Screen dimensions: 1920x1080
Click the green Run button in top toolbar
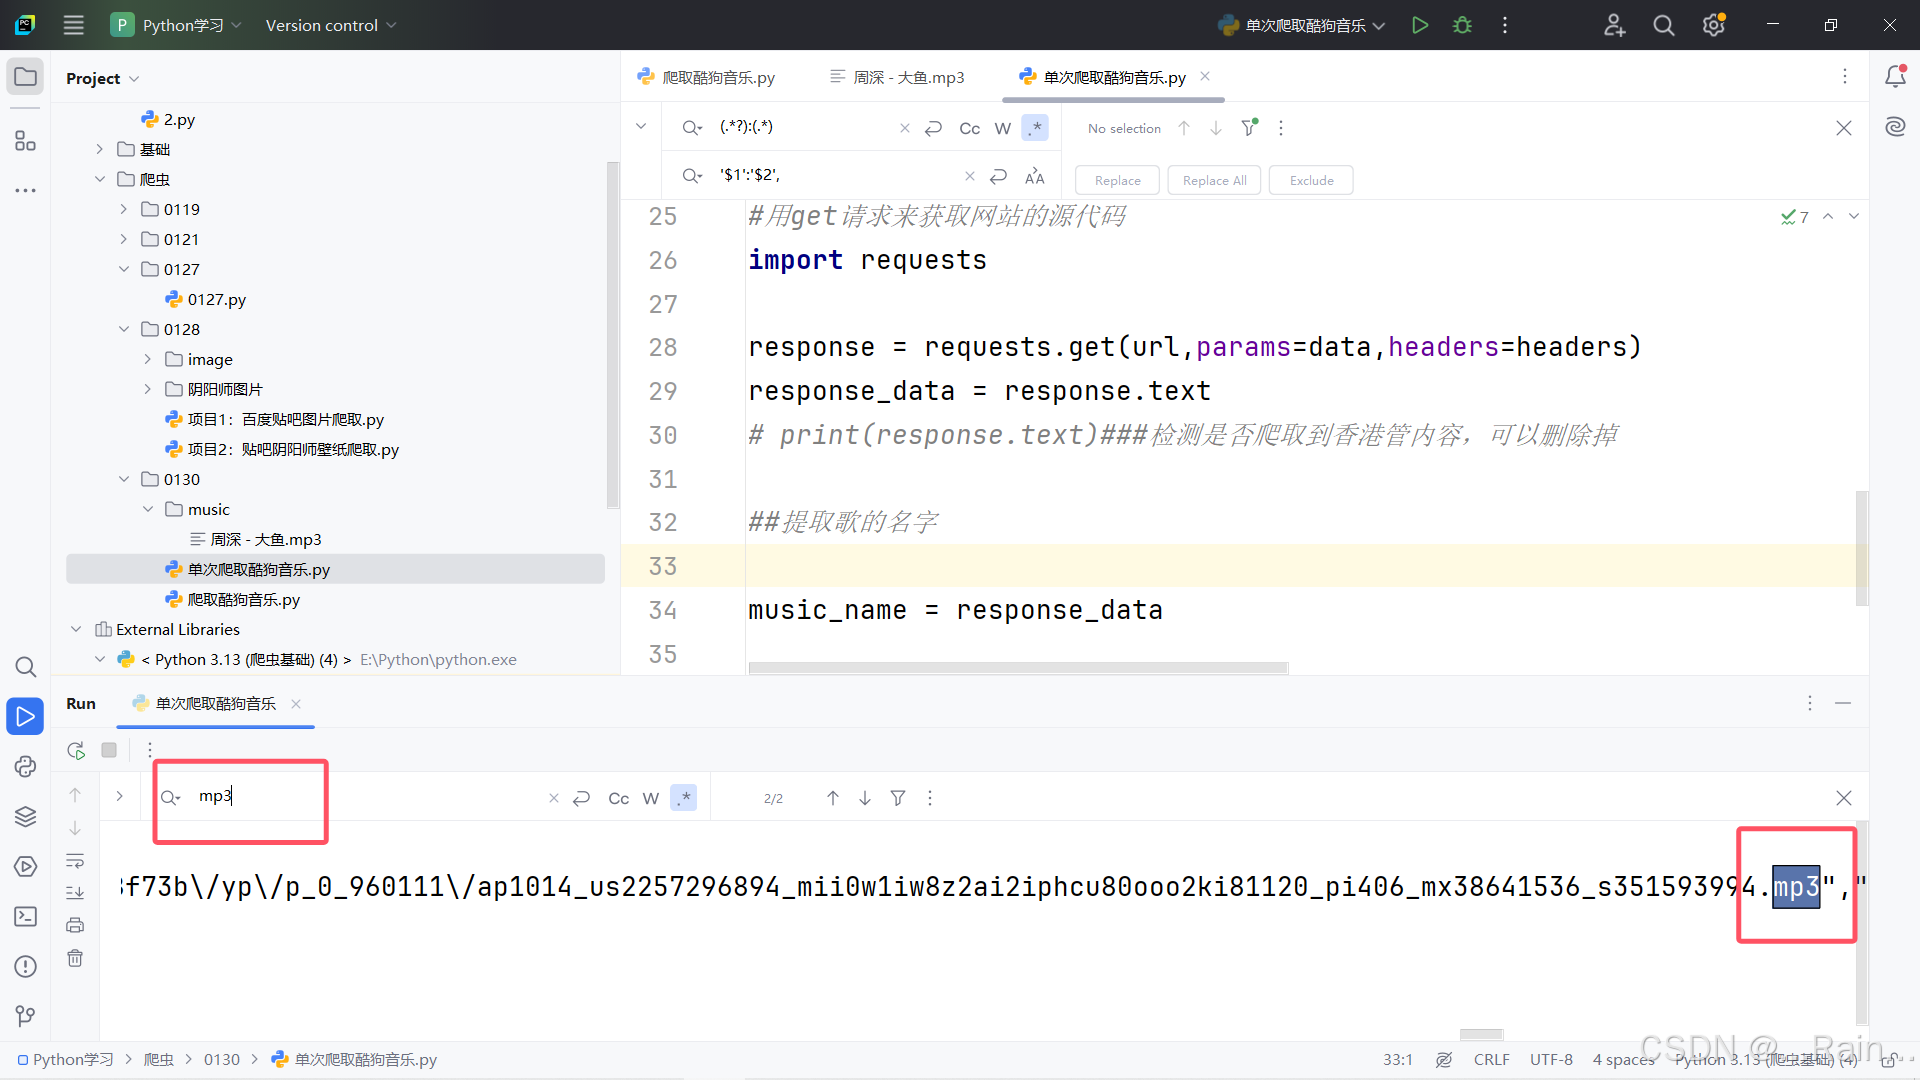pyautogui.click(x=1419, y=25)
